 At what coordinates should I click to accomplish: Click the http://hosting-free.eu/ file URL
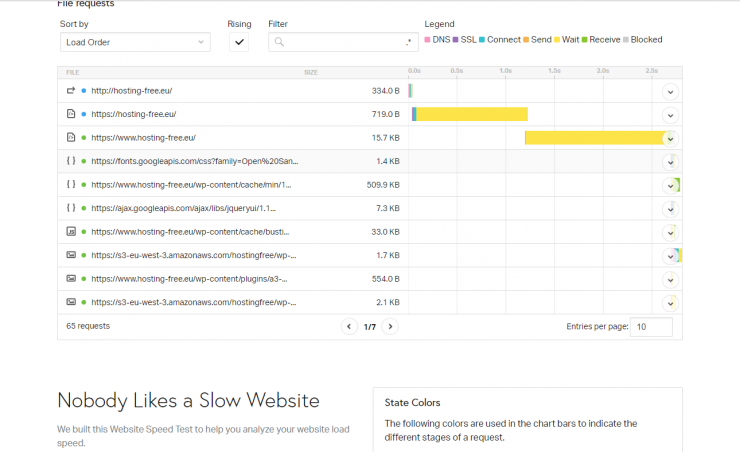(x=132, y=91)
